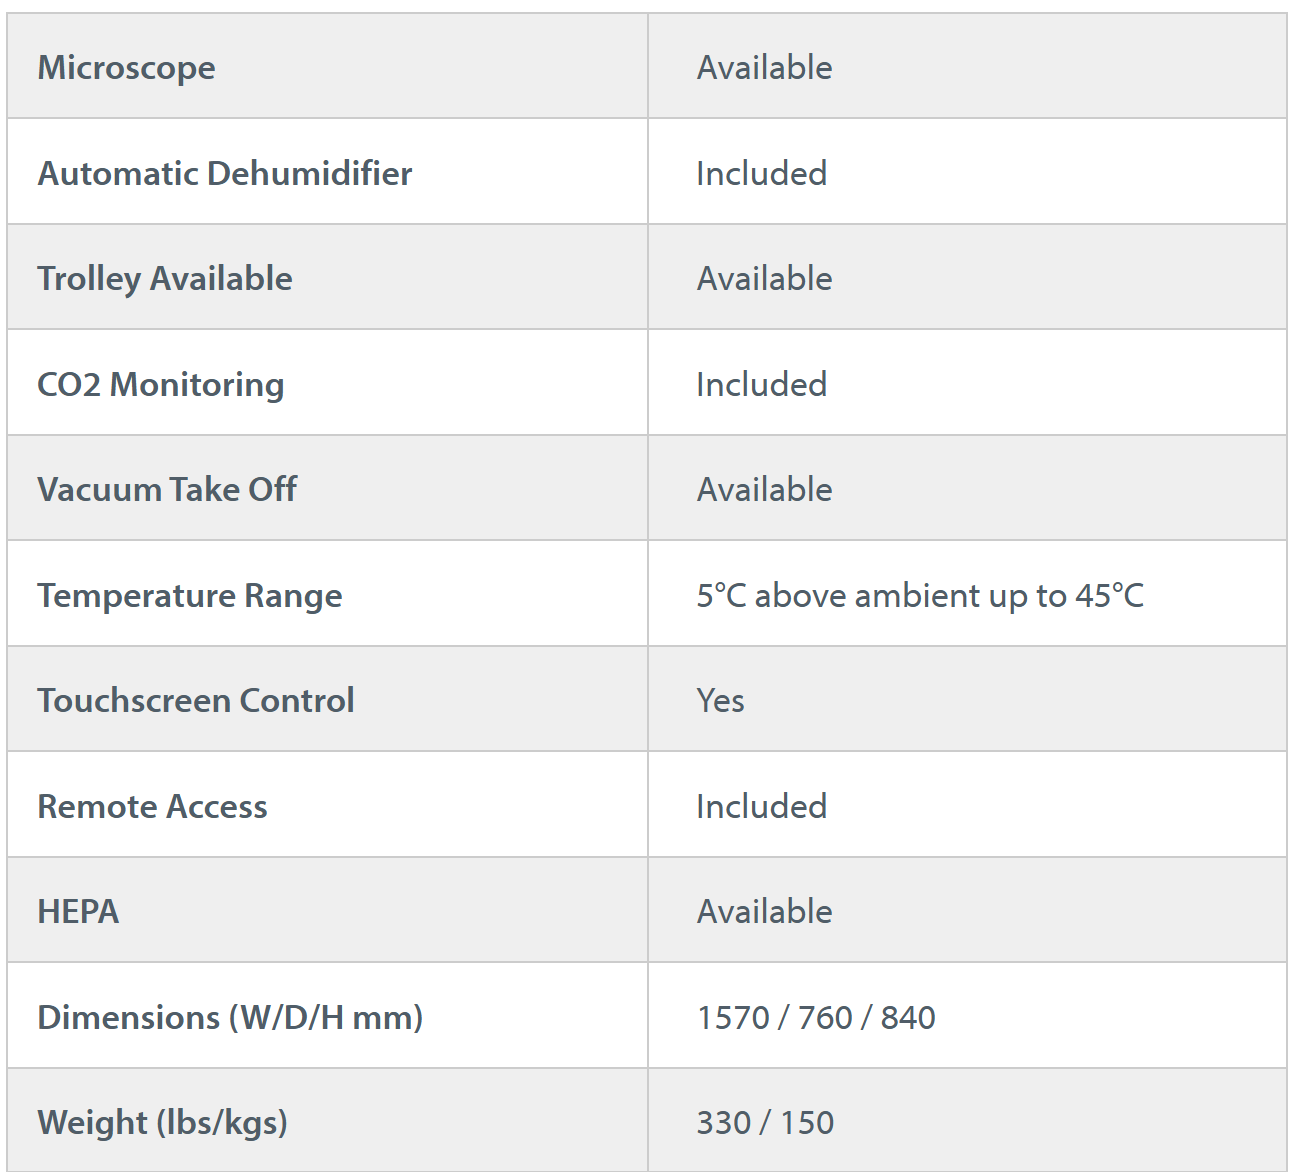This screenshot has height=1172, width=1292.
Task: Select the Available value beside Microscope
Action: point(764,68)
